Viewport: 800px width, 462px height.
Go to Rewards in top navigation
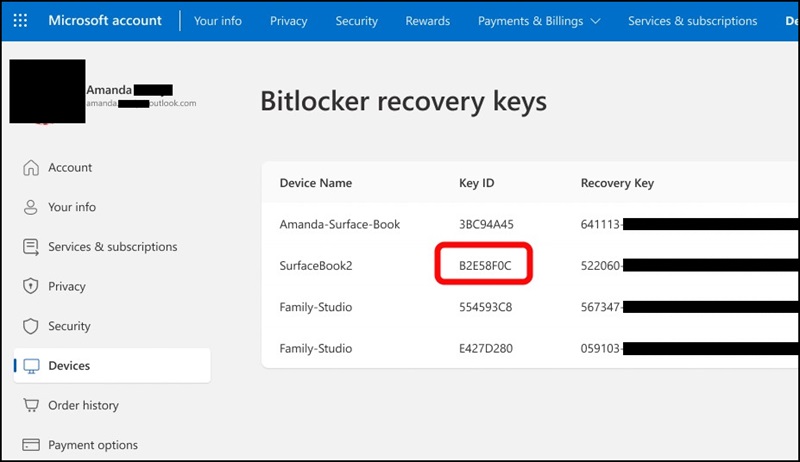pyautogui.click(x=428, y=21)
